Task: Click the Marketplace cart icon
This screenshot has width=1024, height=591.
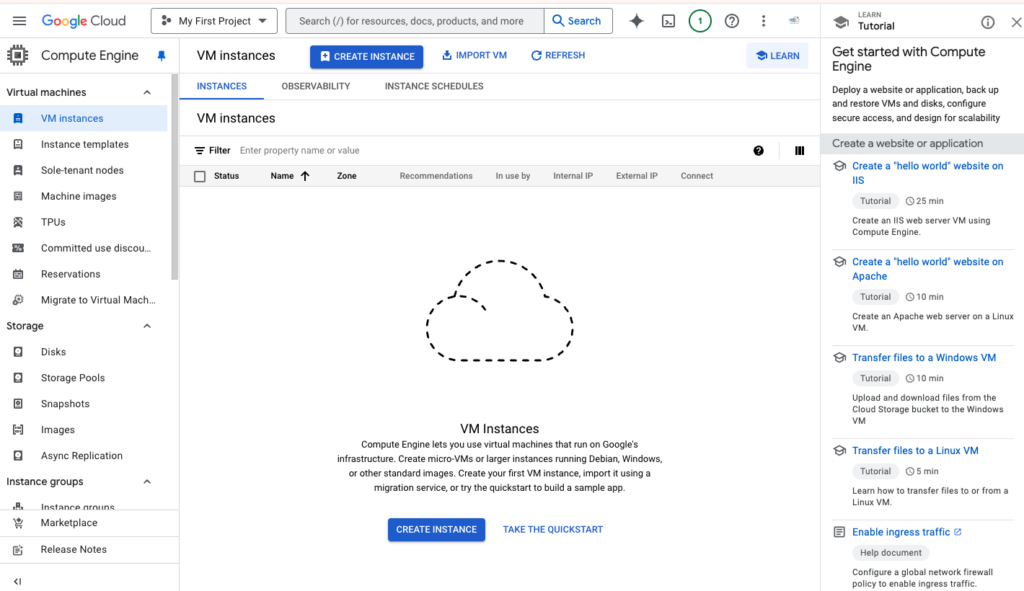Action: click(18, 523)
